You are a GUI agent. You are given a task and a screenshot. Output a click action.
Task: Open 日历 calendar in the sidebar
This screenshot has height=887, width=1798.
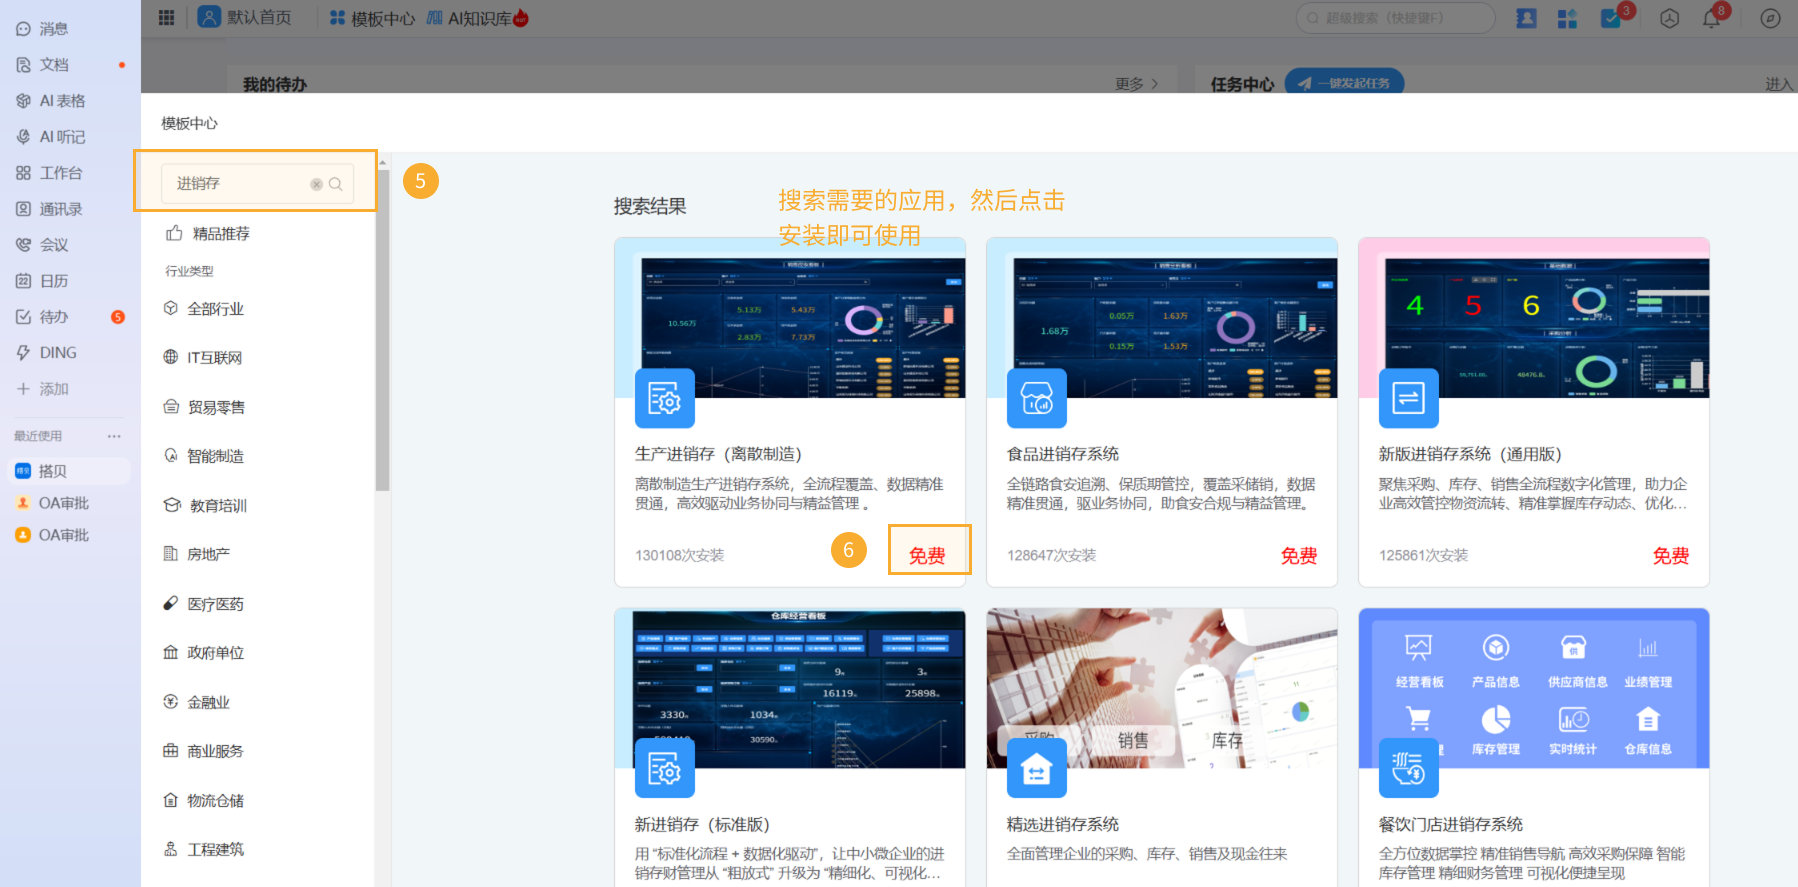pyautogui.click(x=43, y=281)
